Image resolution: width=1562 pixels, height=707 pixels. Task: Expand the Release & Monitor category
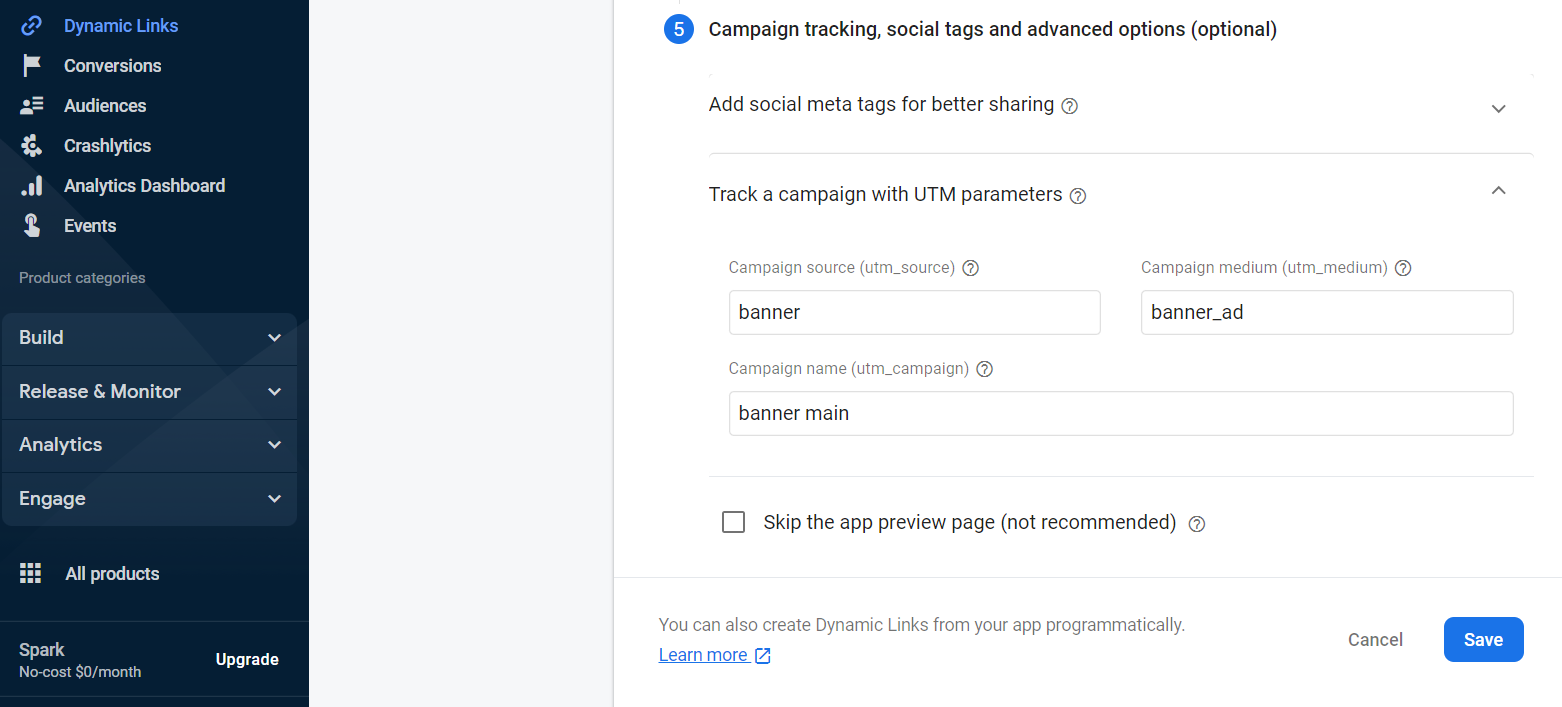149,392
